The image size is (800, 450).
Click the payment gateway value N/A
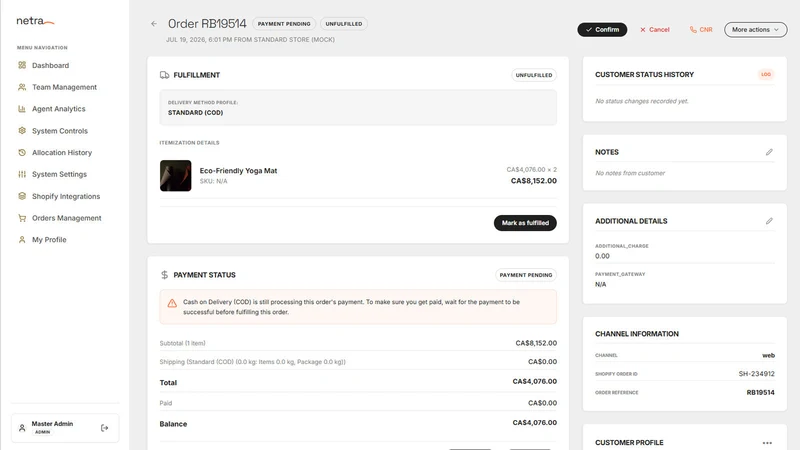[601, 285]
